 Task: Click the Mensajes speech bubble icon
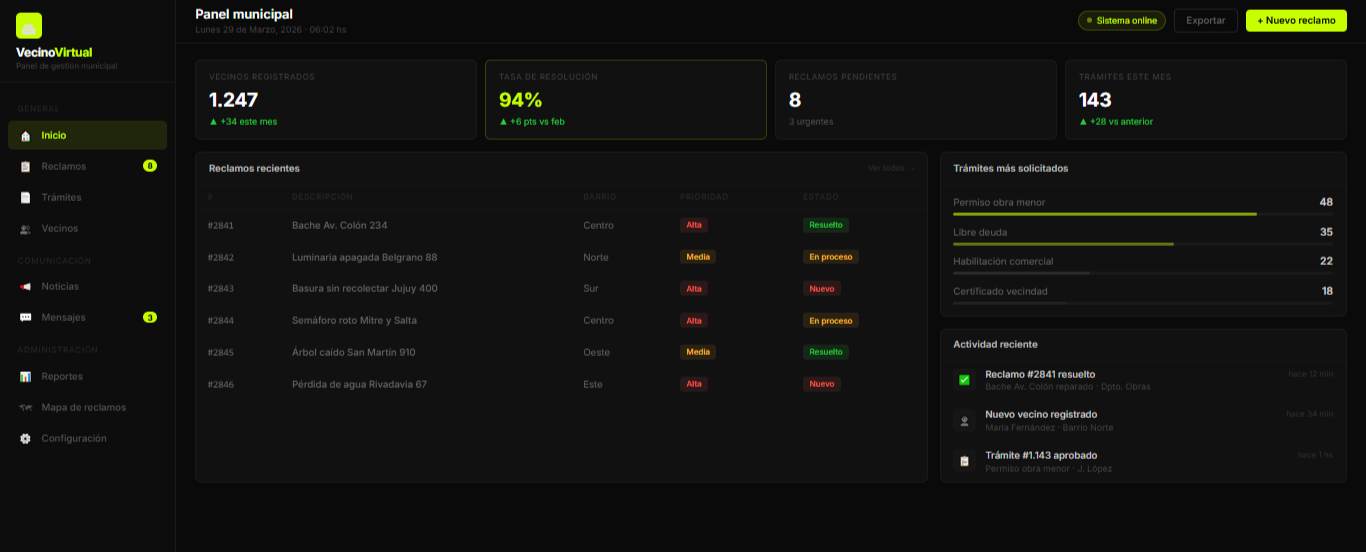[26, 318]
